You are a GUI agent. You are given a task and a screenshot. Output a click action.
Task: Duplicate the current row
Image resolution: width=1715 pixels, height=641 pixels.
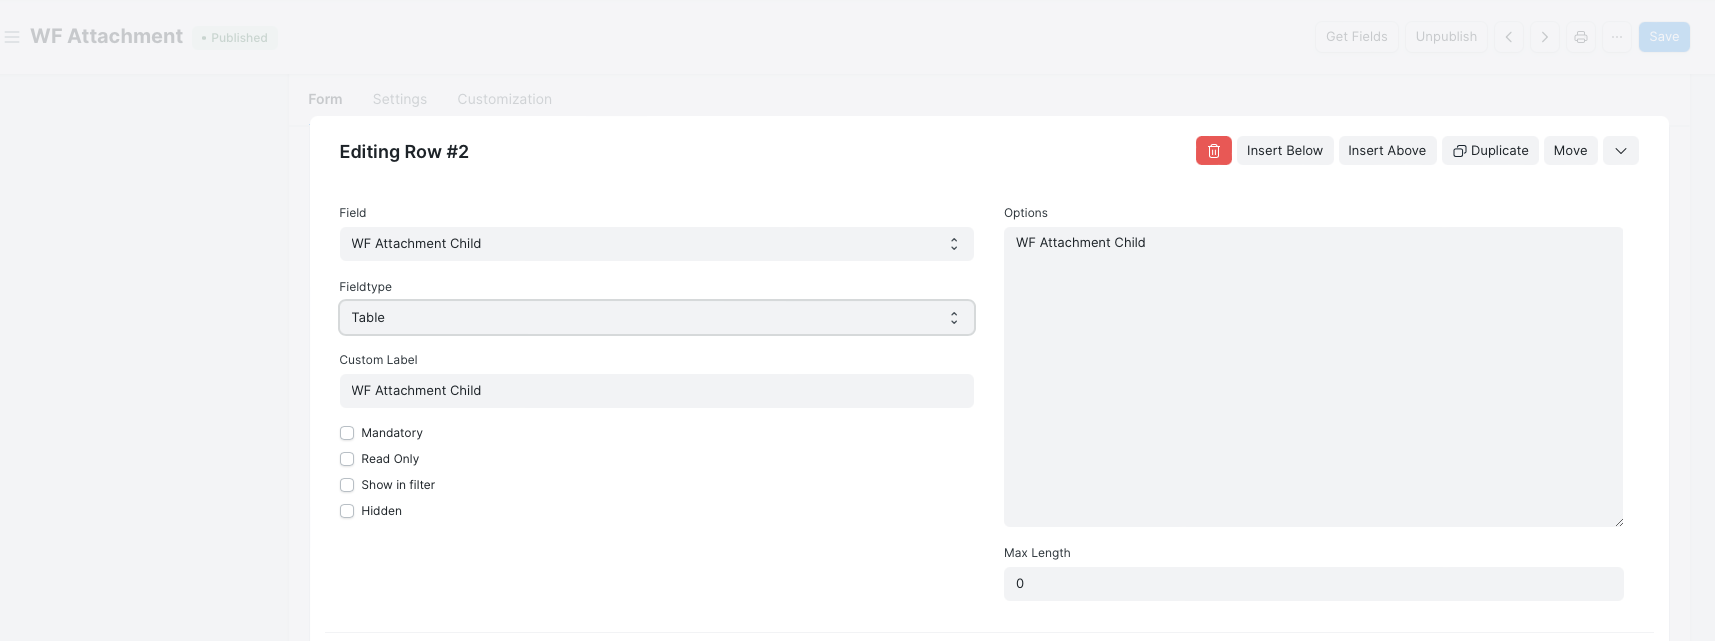point(1490,151)
